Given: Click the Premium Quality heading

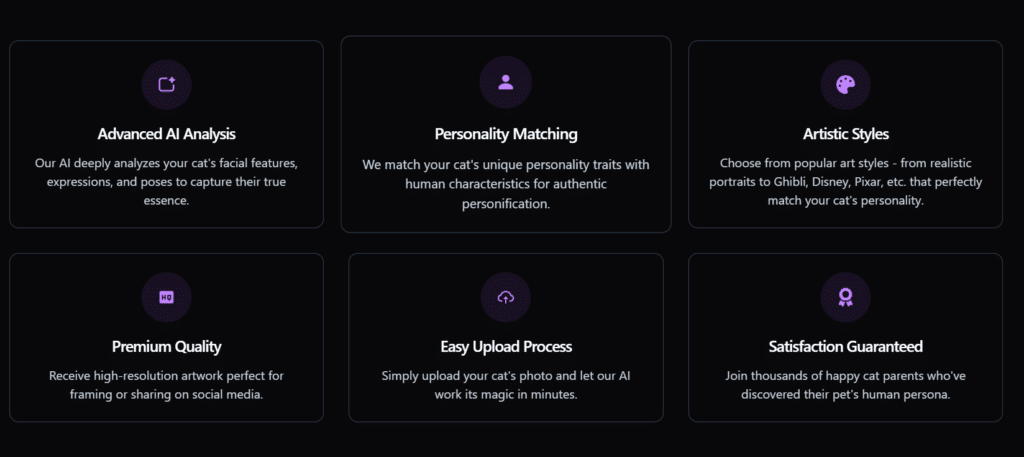Looking at the screenshot, I should click(x=166, y=347).
